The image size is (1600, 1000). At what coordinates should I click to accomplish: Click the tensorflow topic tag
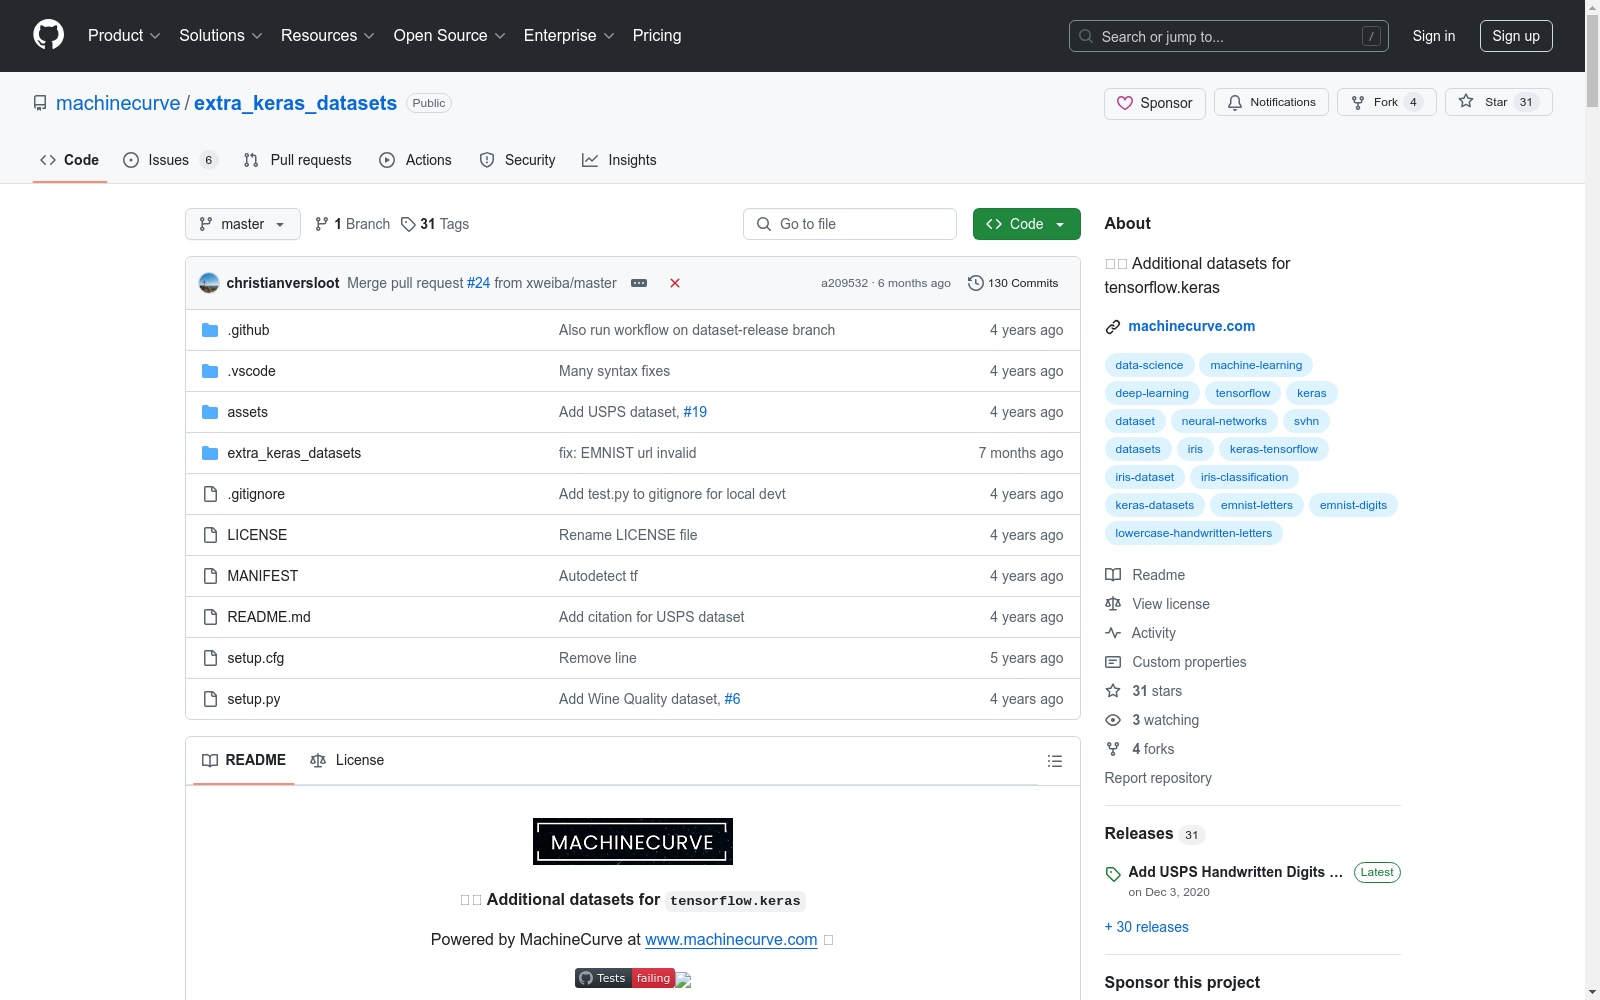click(1243, 393)
